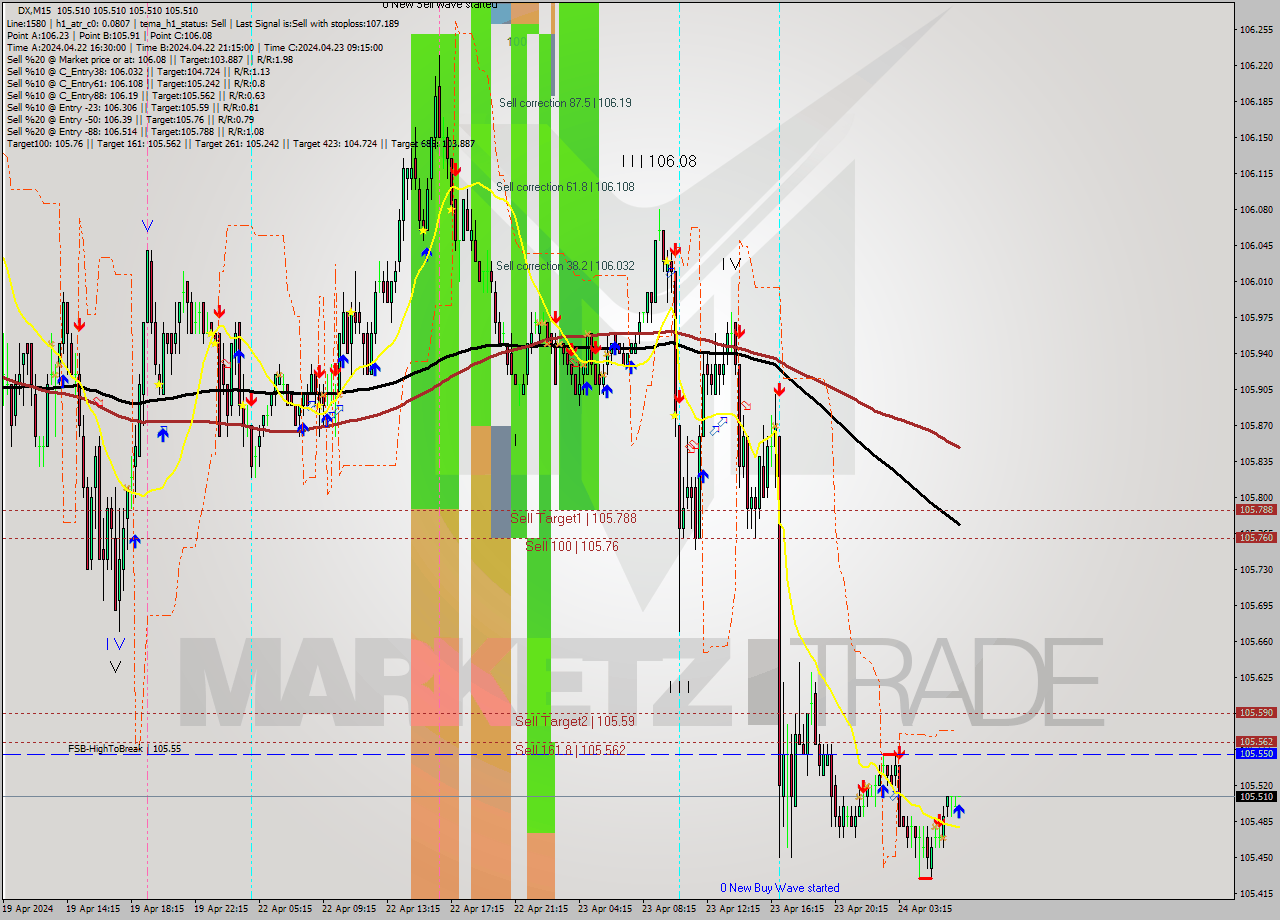Click the 'Sell 161.8 | 105.562' label
The image size is (1280, 920).
570,750
